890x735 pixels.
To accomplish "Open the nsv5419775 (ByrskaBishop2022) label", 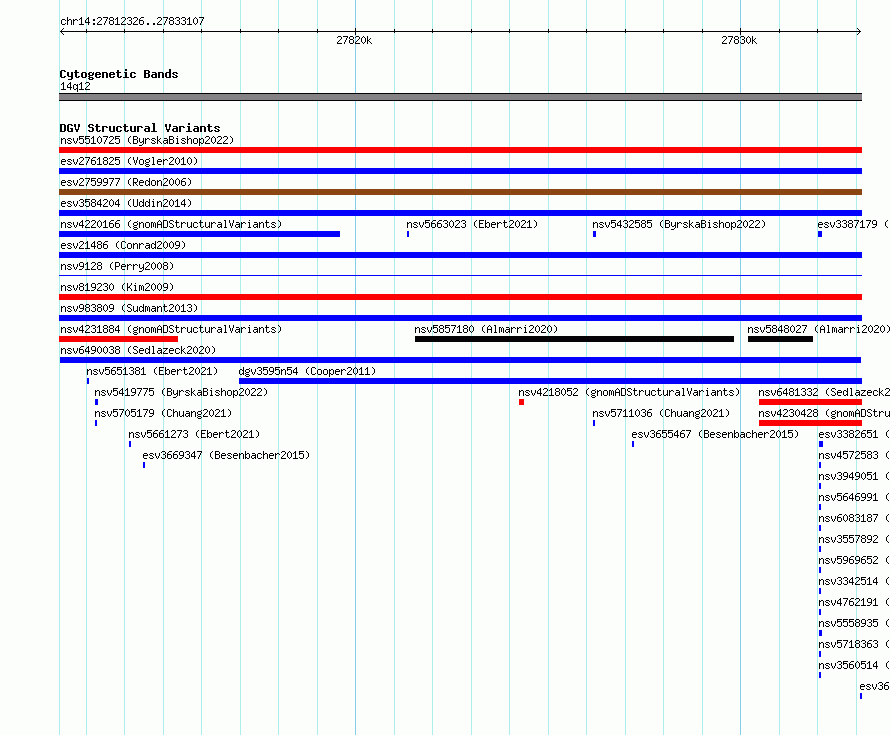I will [181, 392].
